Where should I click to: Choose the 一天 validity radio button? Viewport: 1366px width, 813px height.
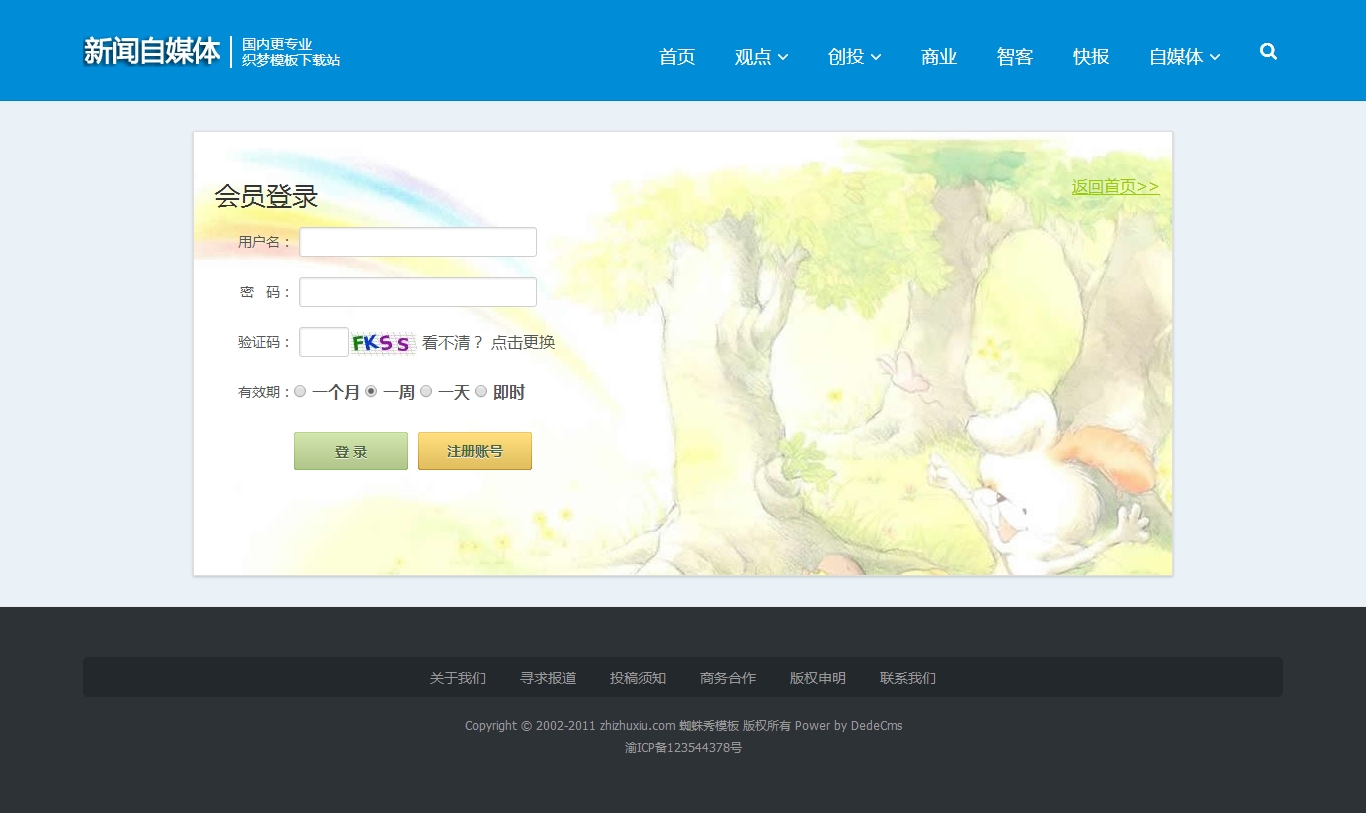tap(426, 392)
